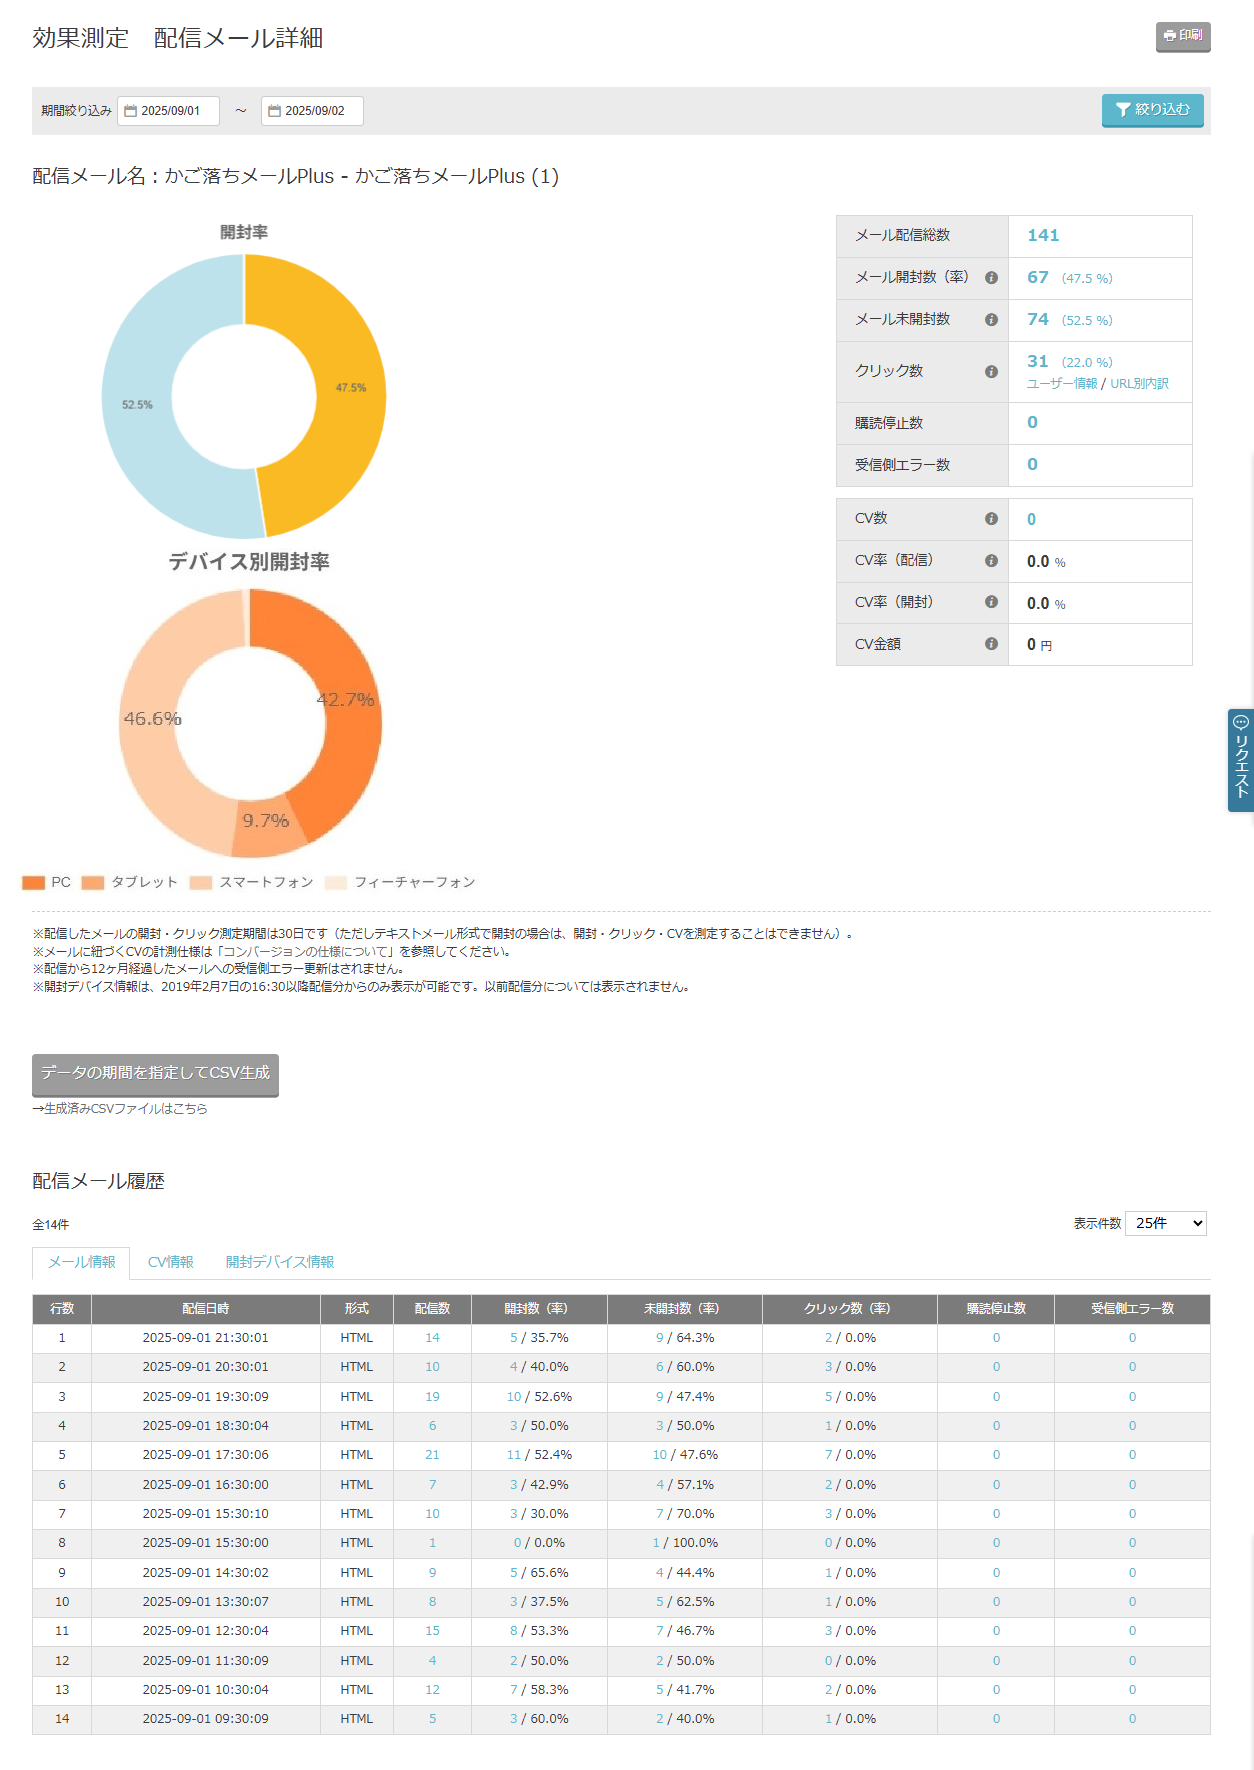The image size is (1254, 1770).
Task: Click the info icon beside CV数
Action: point(991,519)
